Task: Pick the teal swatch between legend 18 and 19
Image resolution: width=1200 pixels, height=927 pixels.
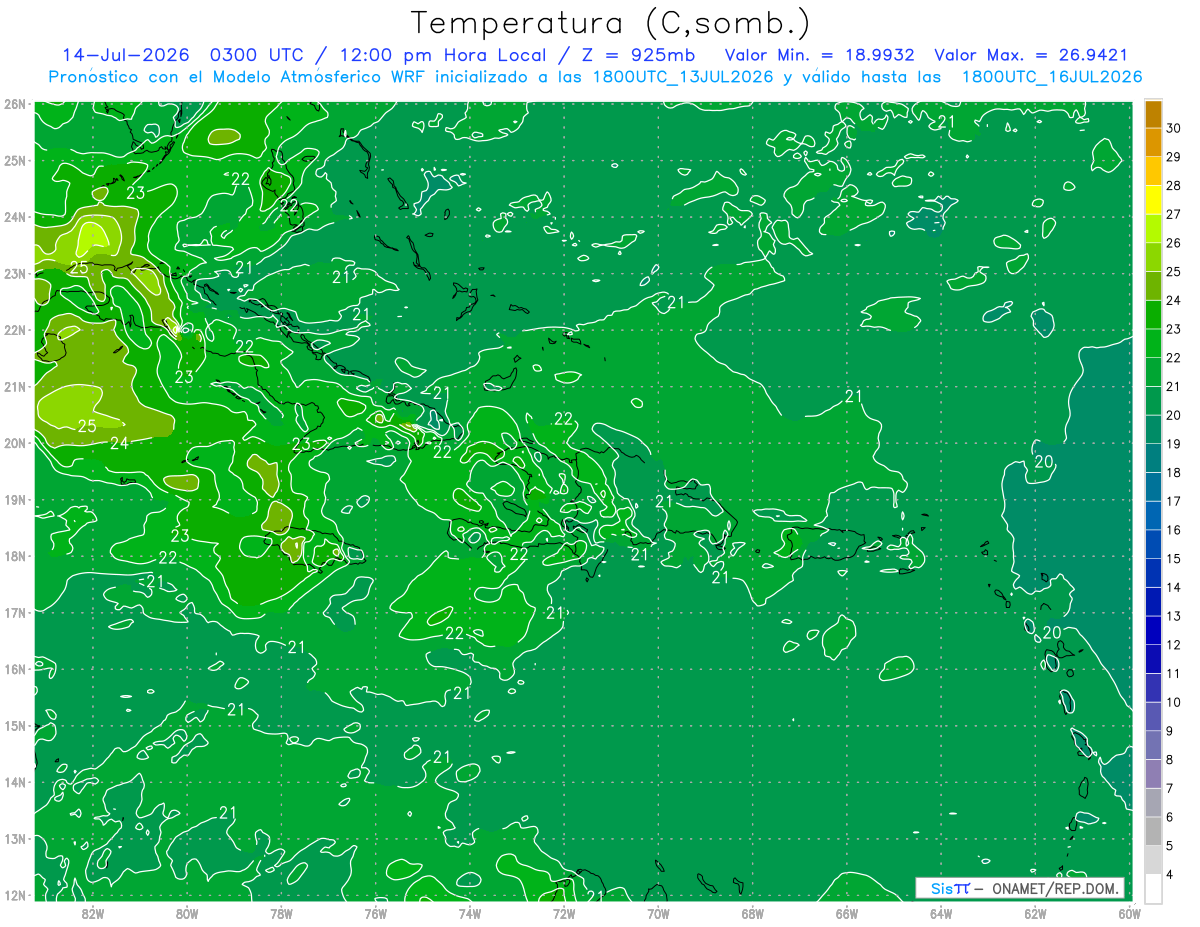Action: [x=1153, y=458]
